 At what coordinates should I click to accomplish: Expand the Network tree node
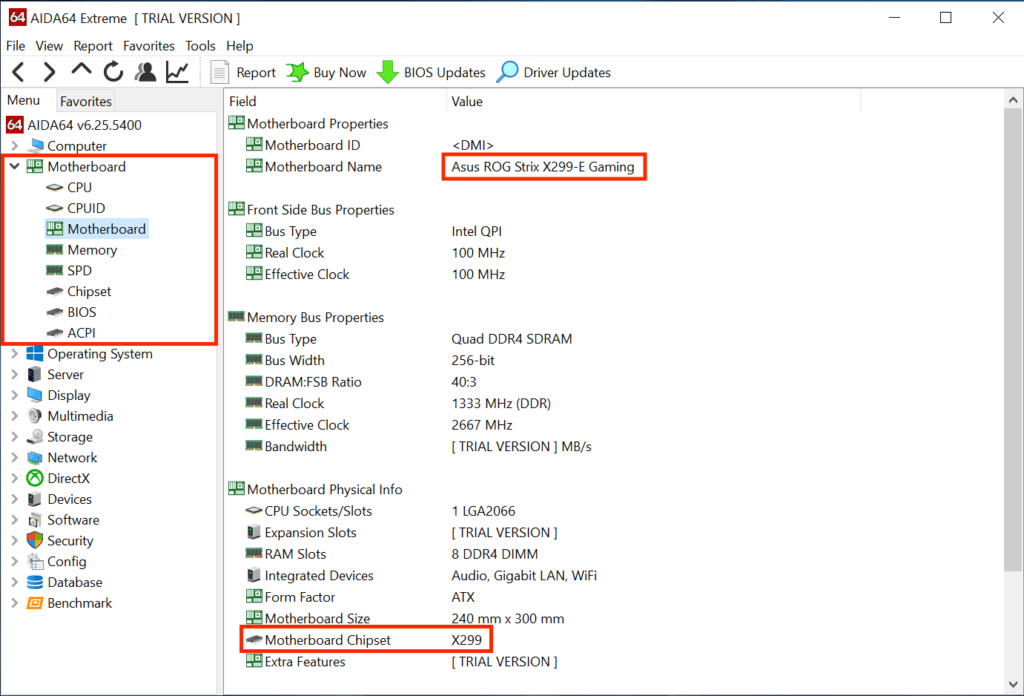pos(14,458)
